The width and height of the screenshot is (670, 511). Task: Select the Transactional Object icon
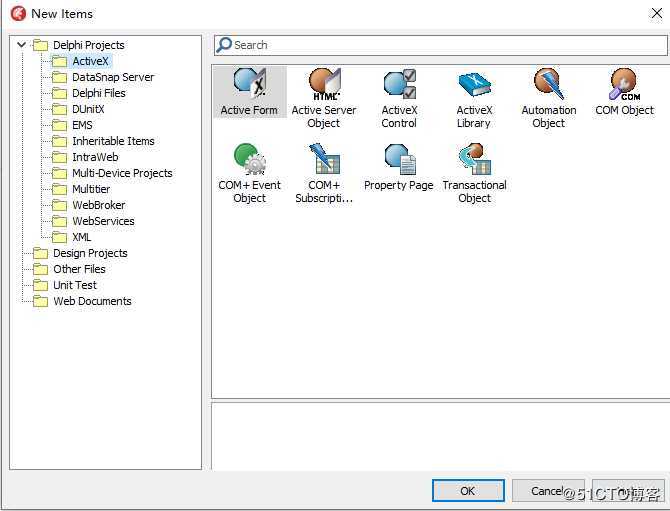click(x=474, y=159)
